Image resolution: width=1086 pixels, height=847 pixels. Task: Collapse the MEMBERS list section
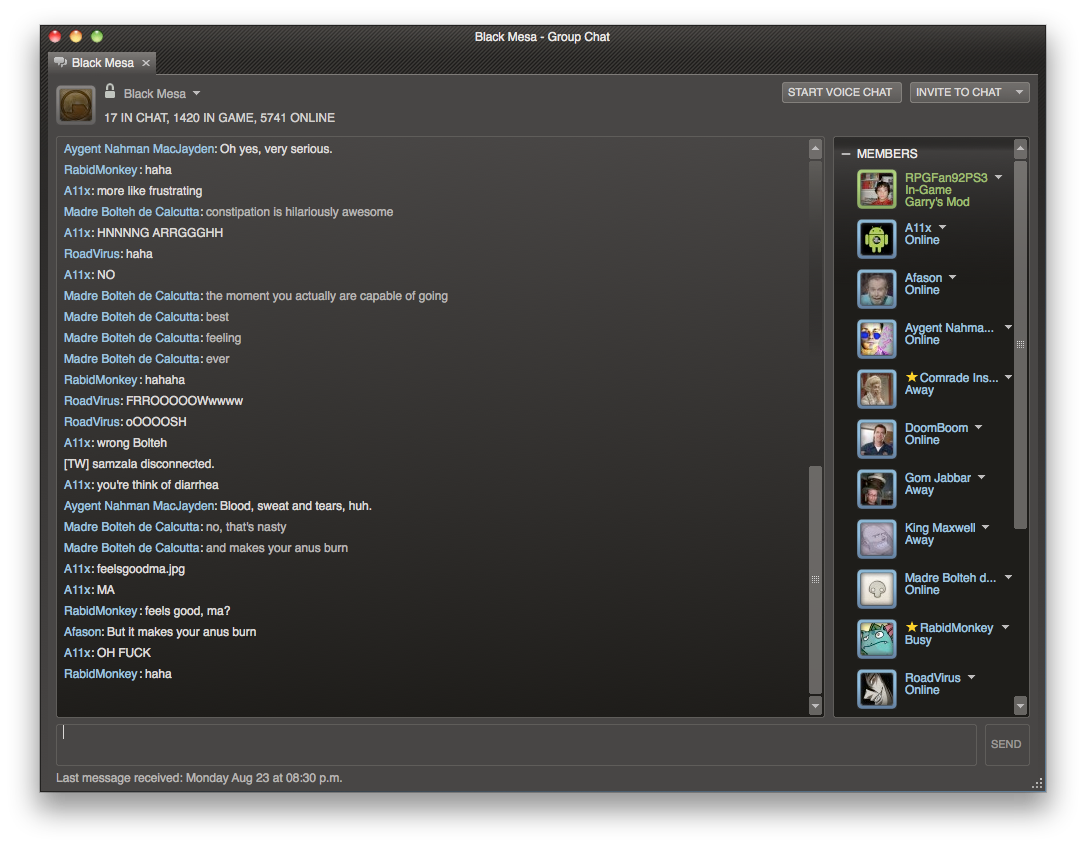click(846, 154)
